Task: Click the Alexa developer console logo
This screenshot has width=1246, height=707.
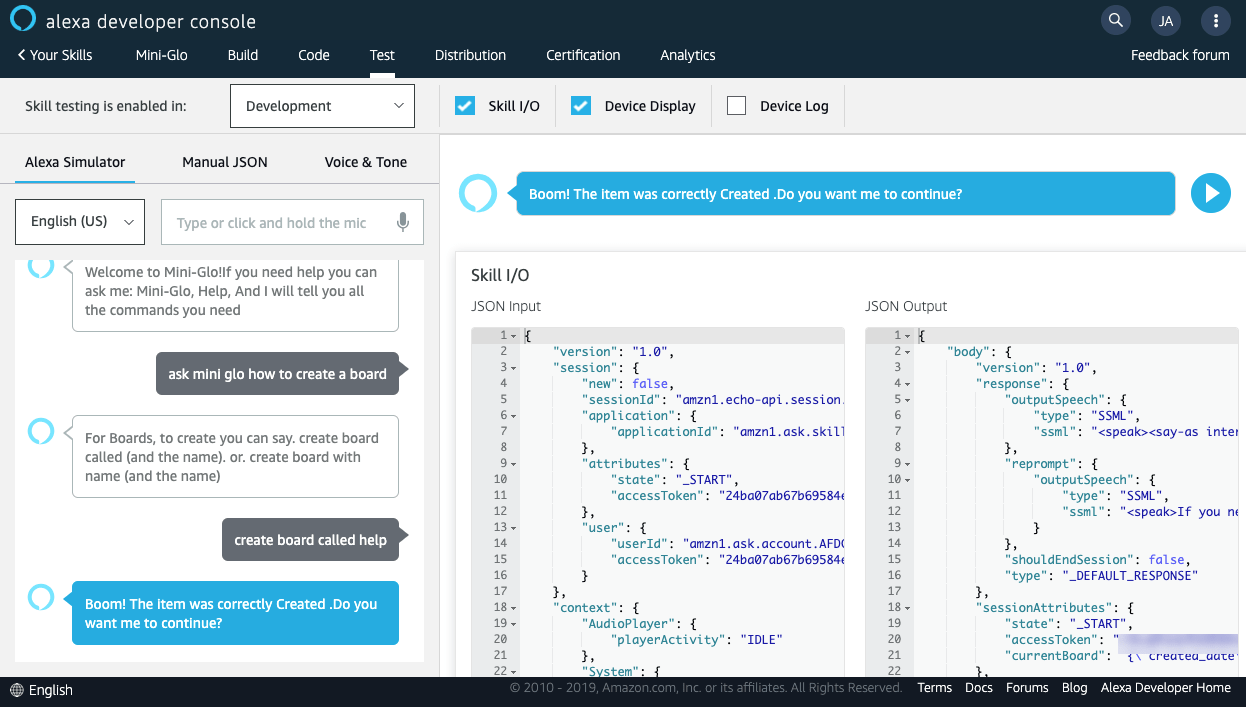Action: pyautogui.click(x=133, y=21)
